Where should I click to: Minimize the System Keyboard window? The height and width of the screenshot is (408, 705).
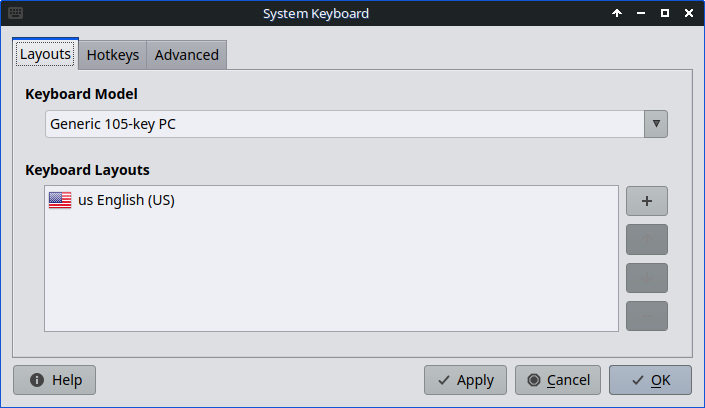coord(641,14)
